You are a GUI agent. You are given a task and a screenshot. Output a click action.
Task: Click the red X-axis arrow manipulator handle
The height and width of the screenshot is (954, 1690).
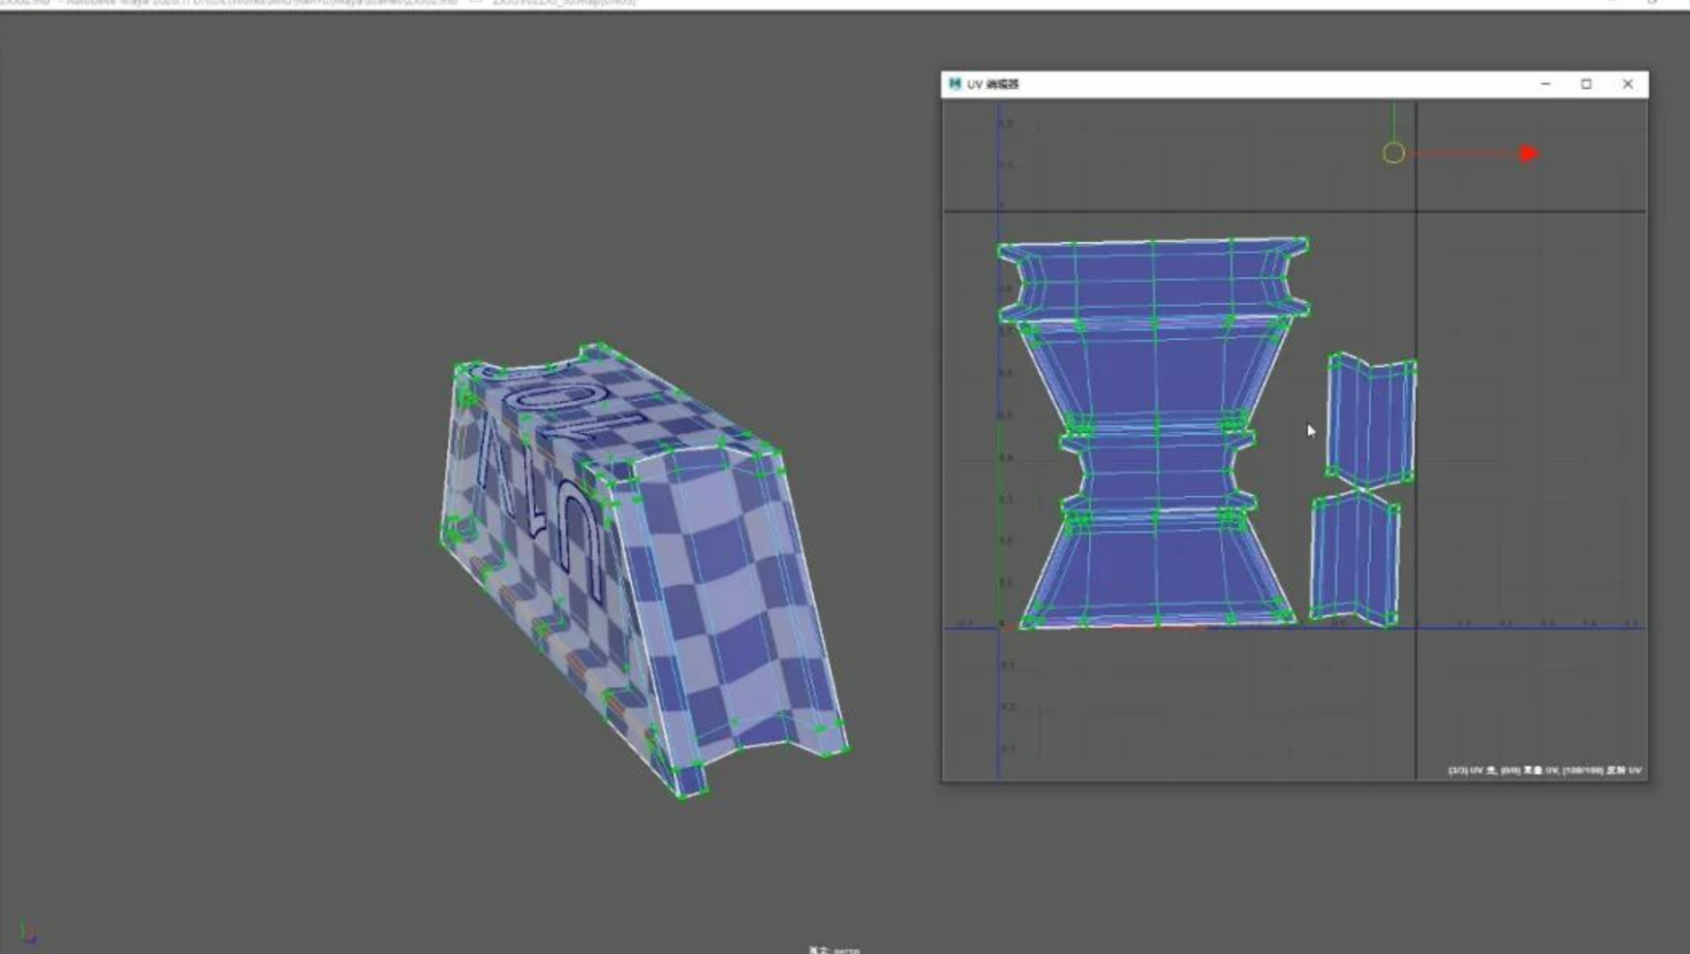pyautogui.click(x=1528, y=154)
